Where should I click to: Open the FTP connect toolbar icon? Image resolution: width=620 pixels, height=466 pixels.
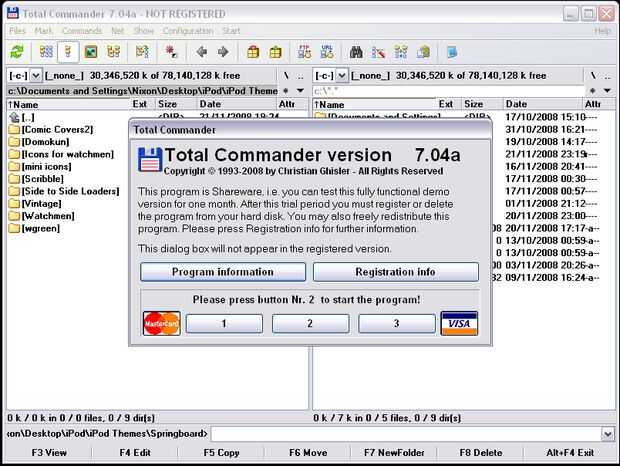click(304, 52)
